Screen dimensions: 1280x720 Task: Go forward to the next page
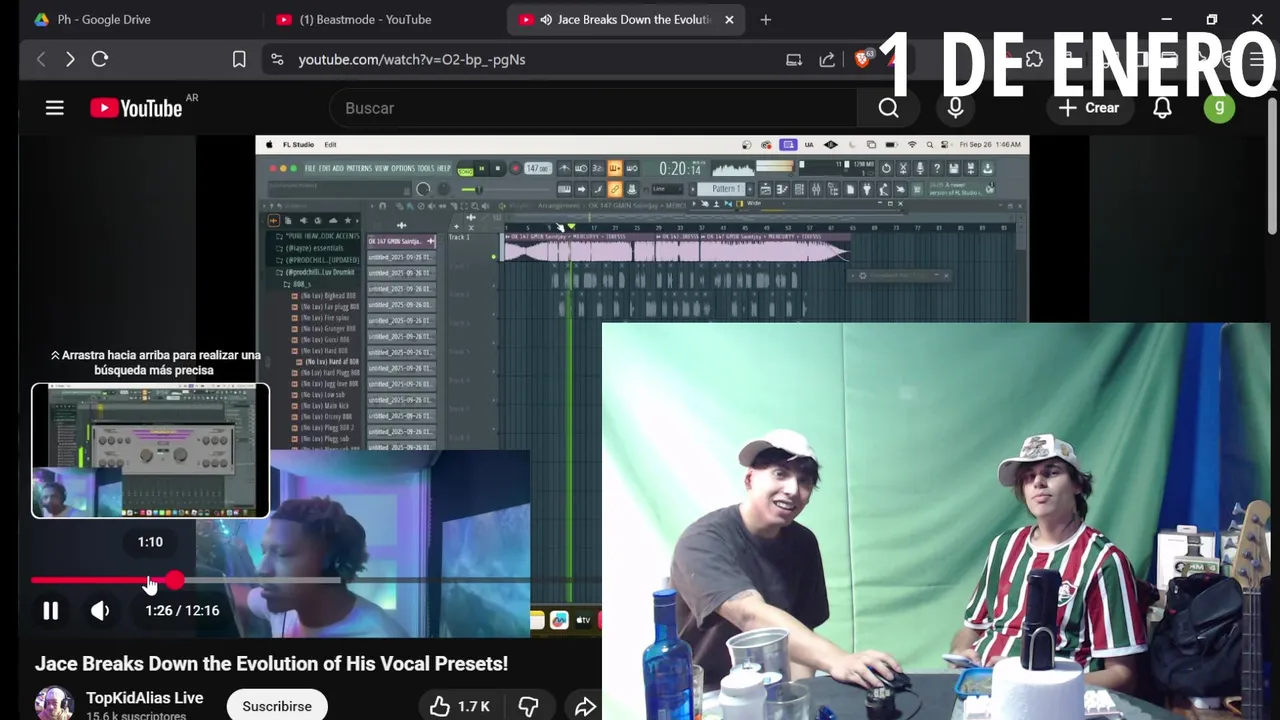coord(70,59)
